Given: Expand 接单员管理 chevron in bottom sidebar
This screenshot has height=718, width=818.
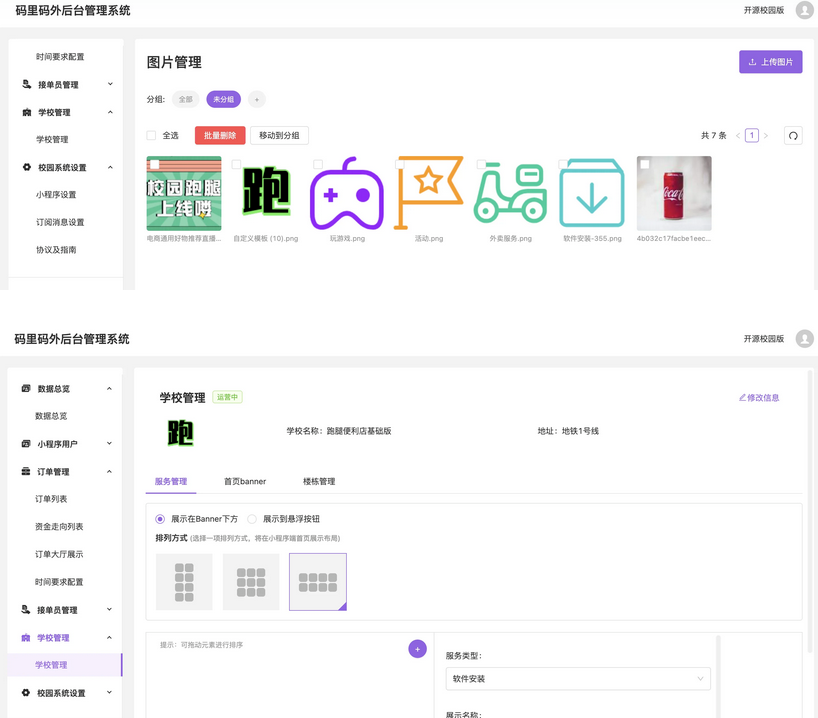Looking at the screenshot, I should pos(109,609).
